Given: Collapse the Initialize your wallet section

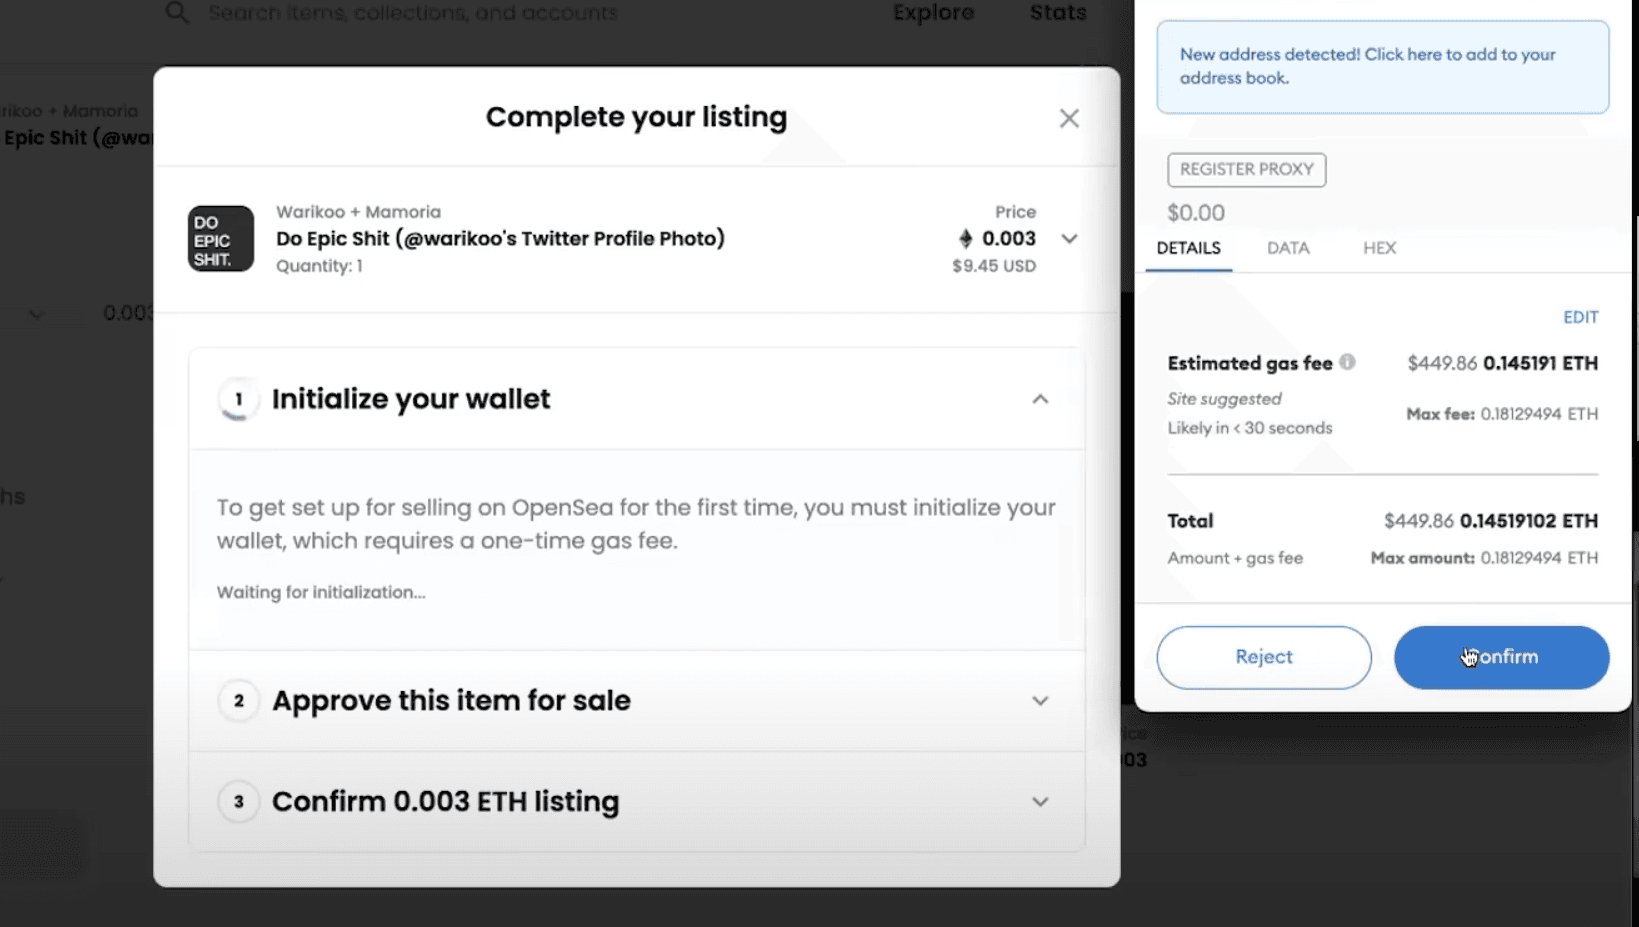Looking at the screenshot, I should pyautogui.click(x=1040, y=399).
